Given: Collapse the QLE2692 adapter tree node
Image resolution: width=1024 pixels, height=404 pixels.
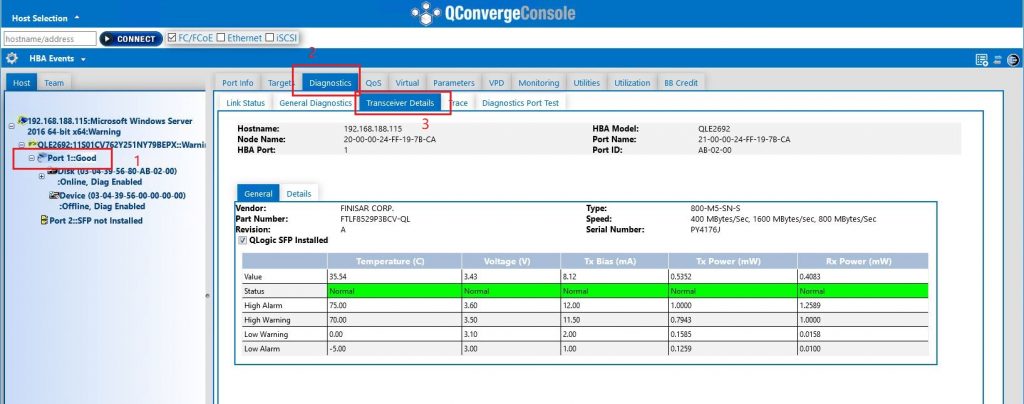Looking at the screenshot, I should click(22, 144).
